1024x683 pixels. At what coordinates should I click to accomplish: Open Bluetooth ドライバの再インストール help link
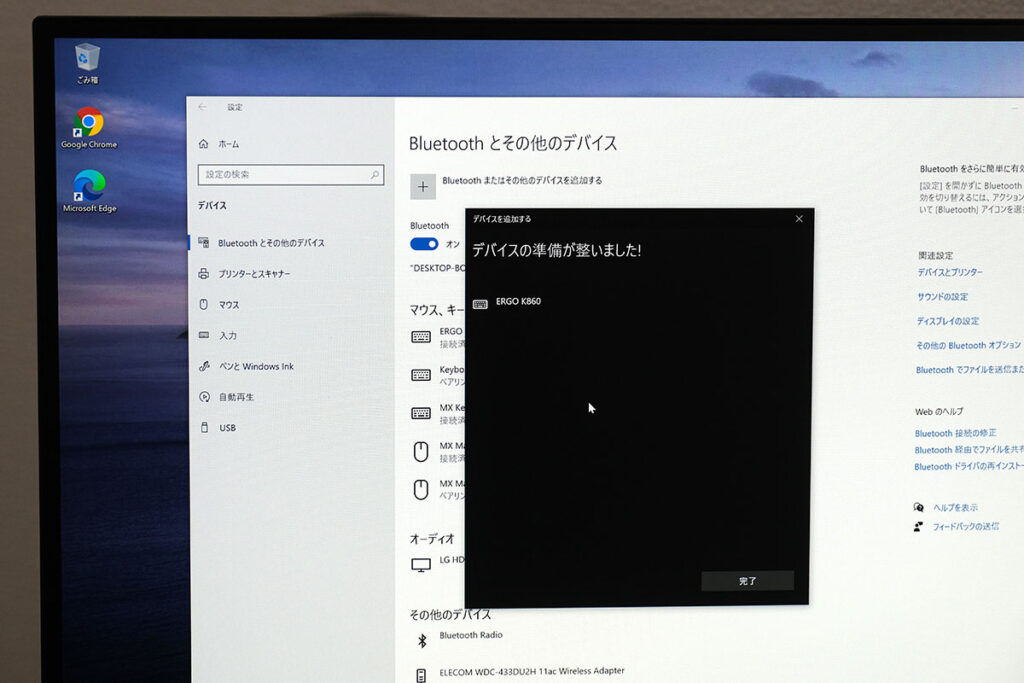(968, 466)
